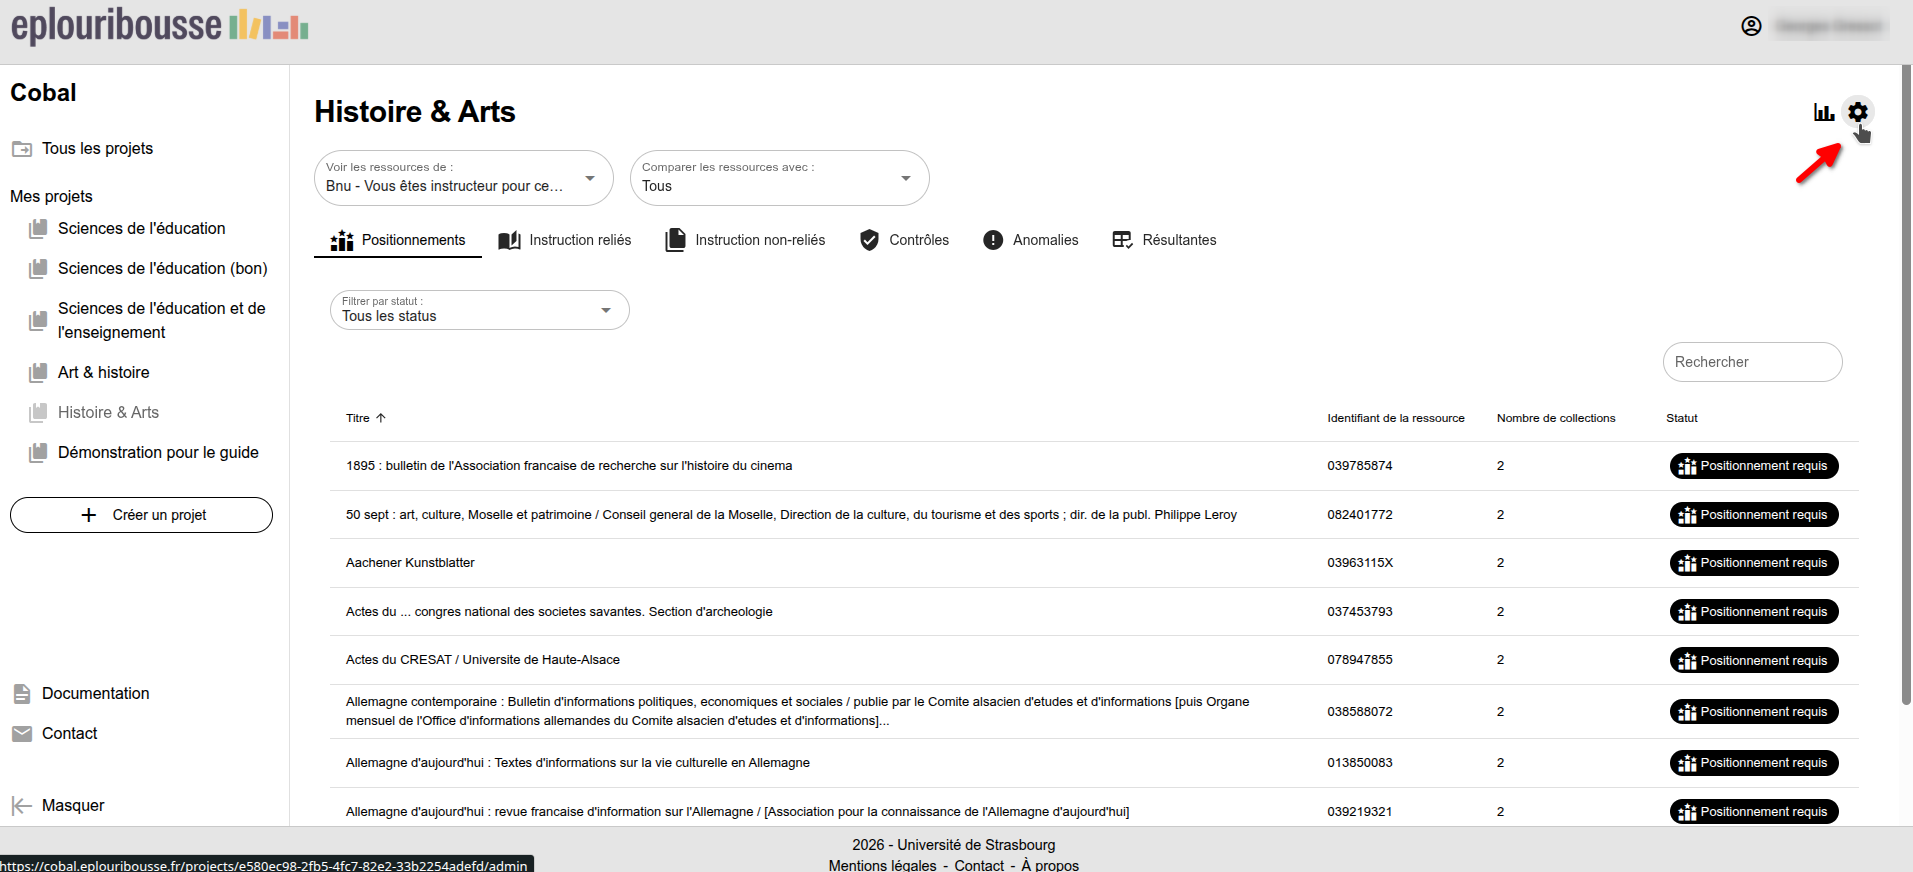This screenshot has width=1913, height=872.
Task: Switch to the Anomalies tab
Action: coord(1031,240)
